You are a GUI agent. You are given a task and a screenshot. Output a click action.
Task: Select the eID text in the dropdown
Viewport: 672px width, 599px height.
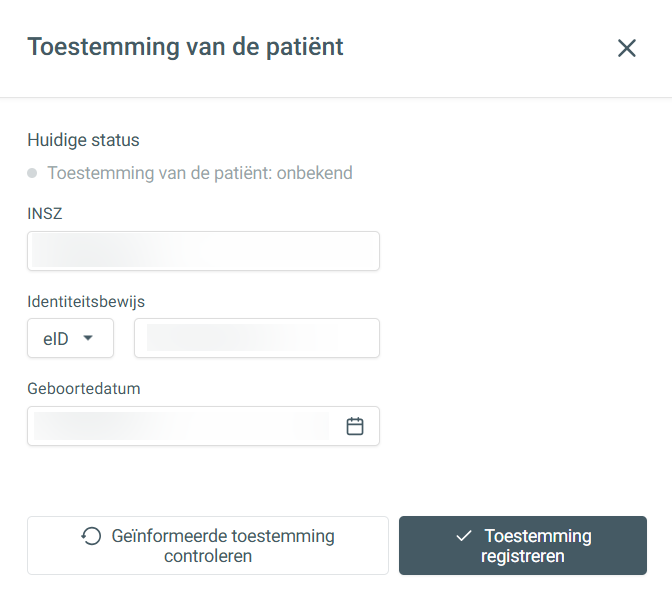point(56,339)
